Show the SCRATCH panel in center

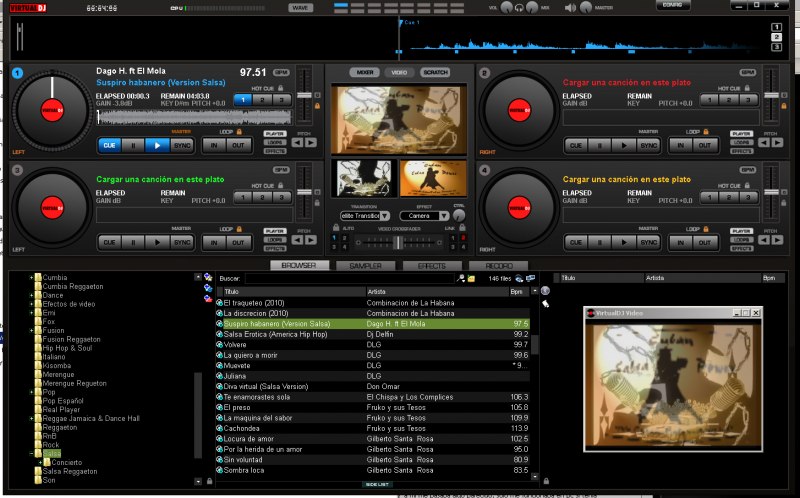click(435, 73)
